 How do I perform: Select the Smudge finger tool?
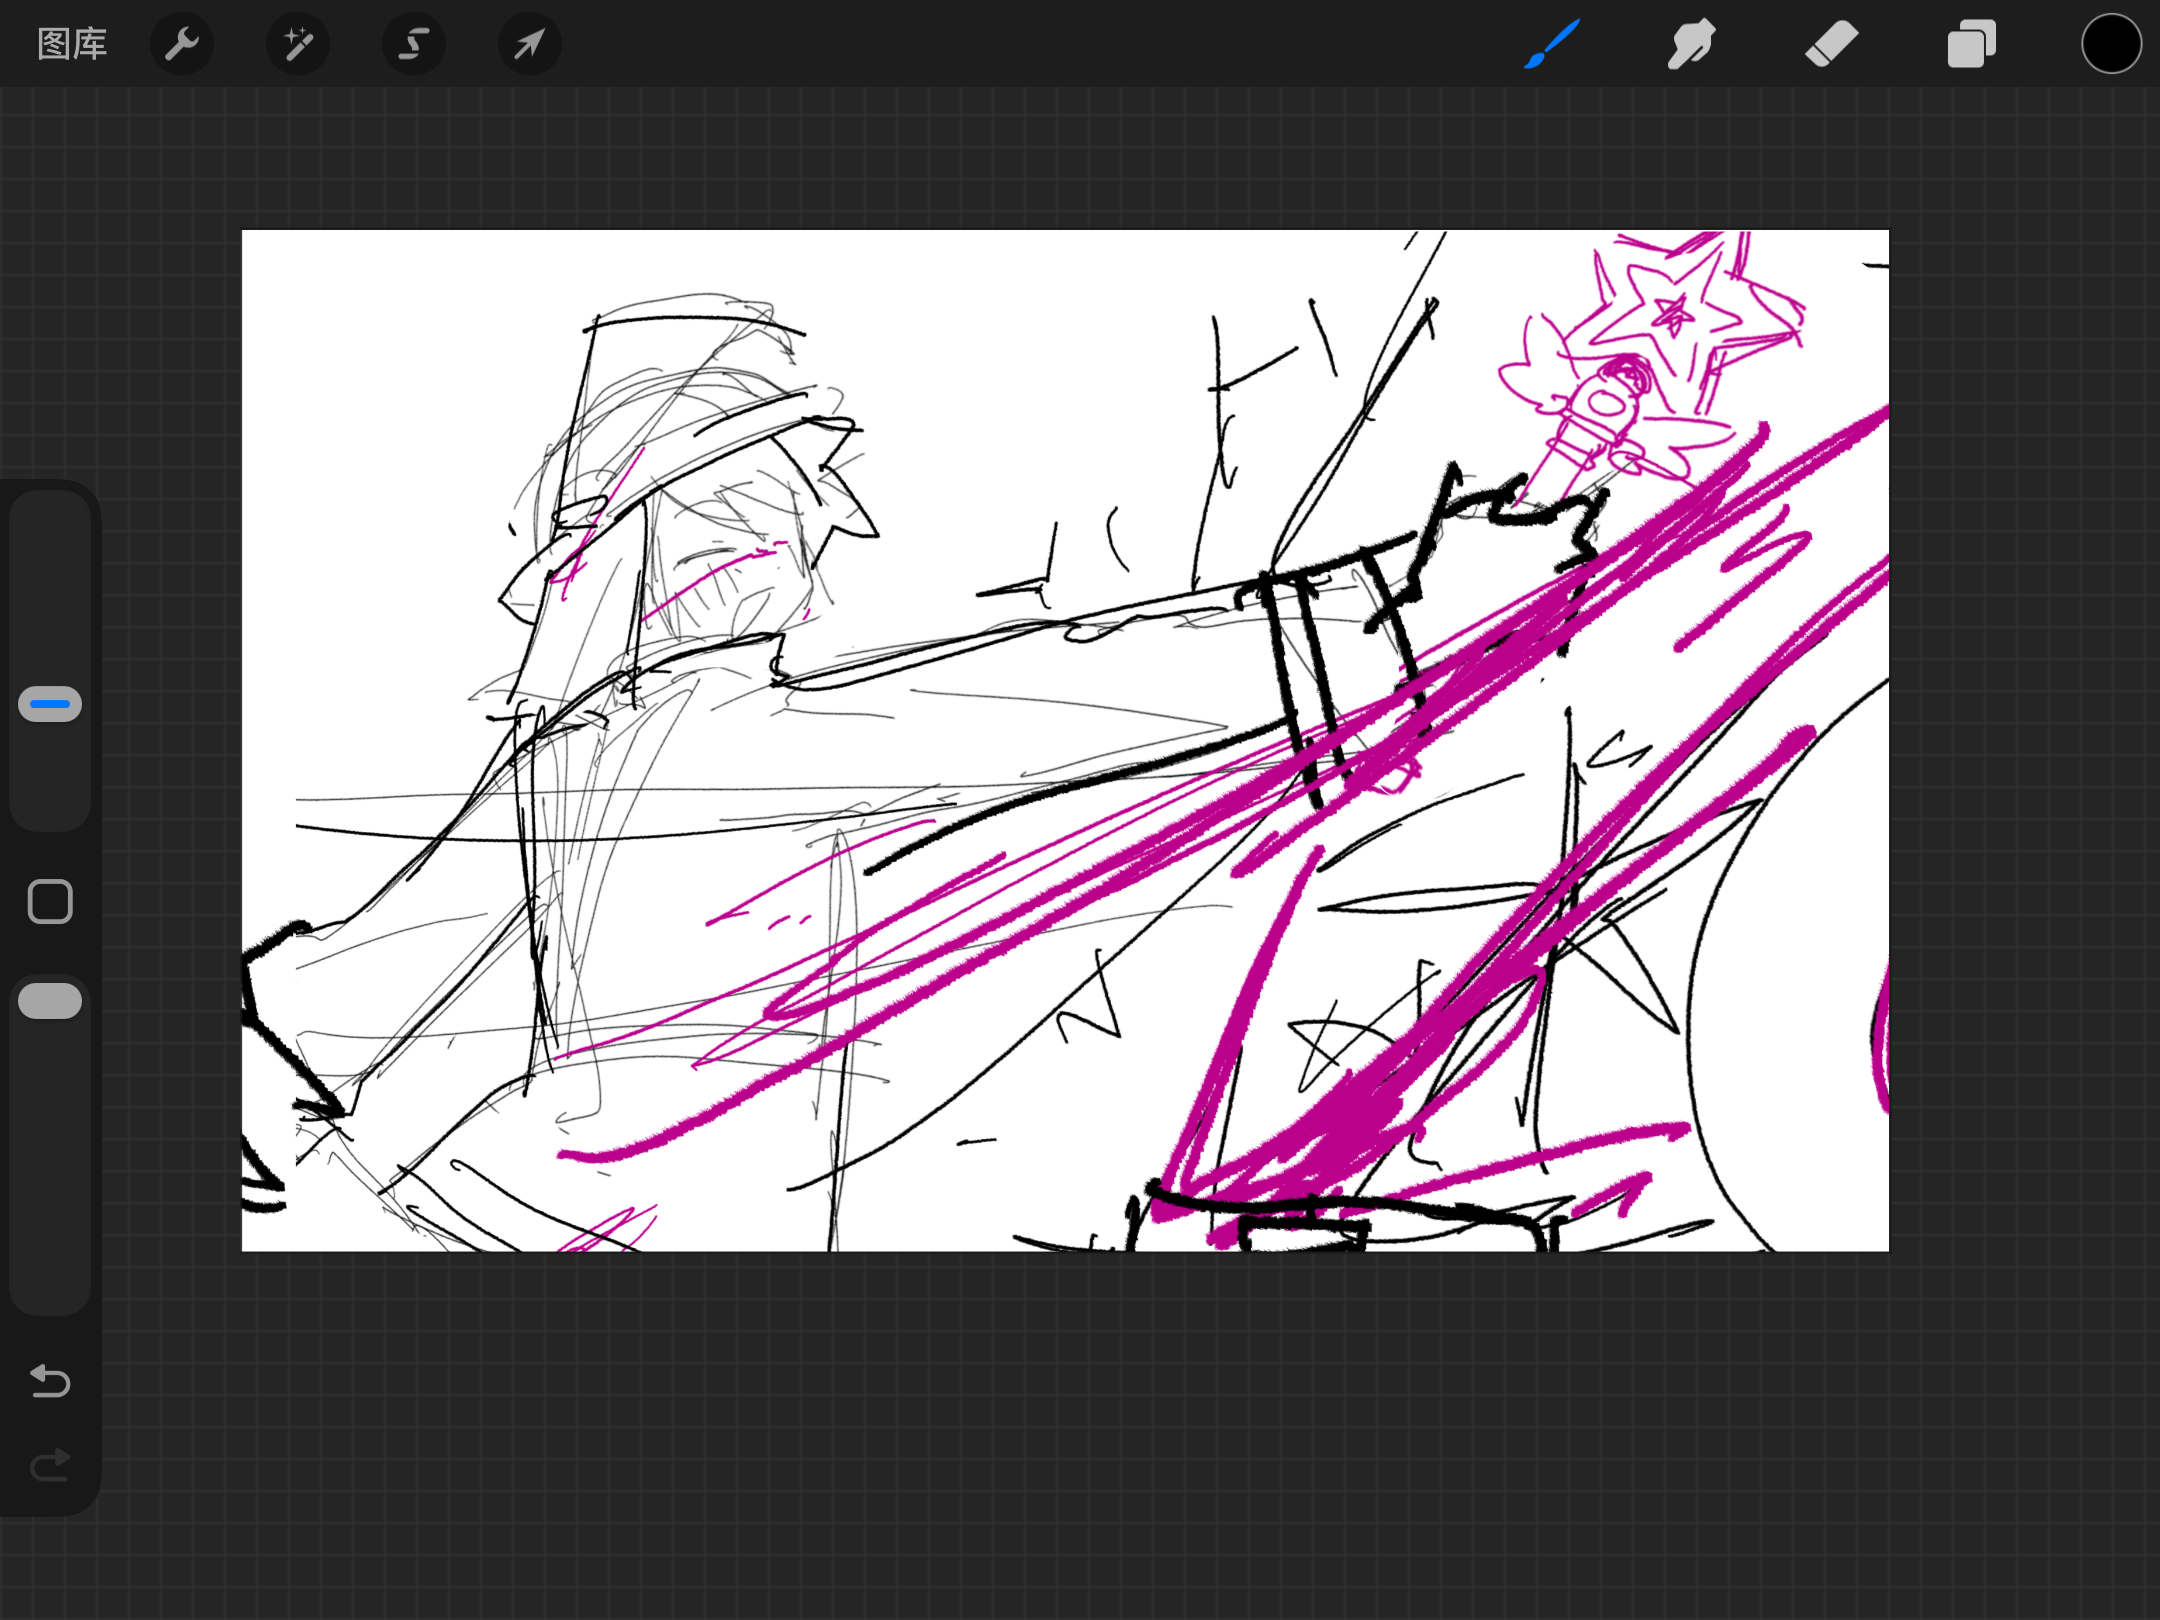point(1691,44)
